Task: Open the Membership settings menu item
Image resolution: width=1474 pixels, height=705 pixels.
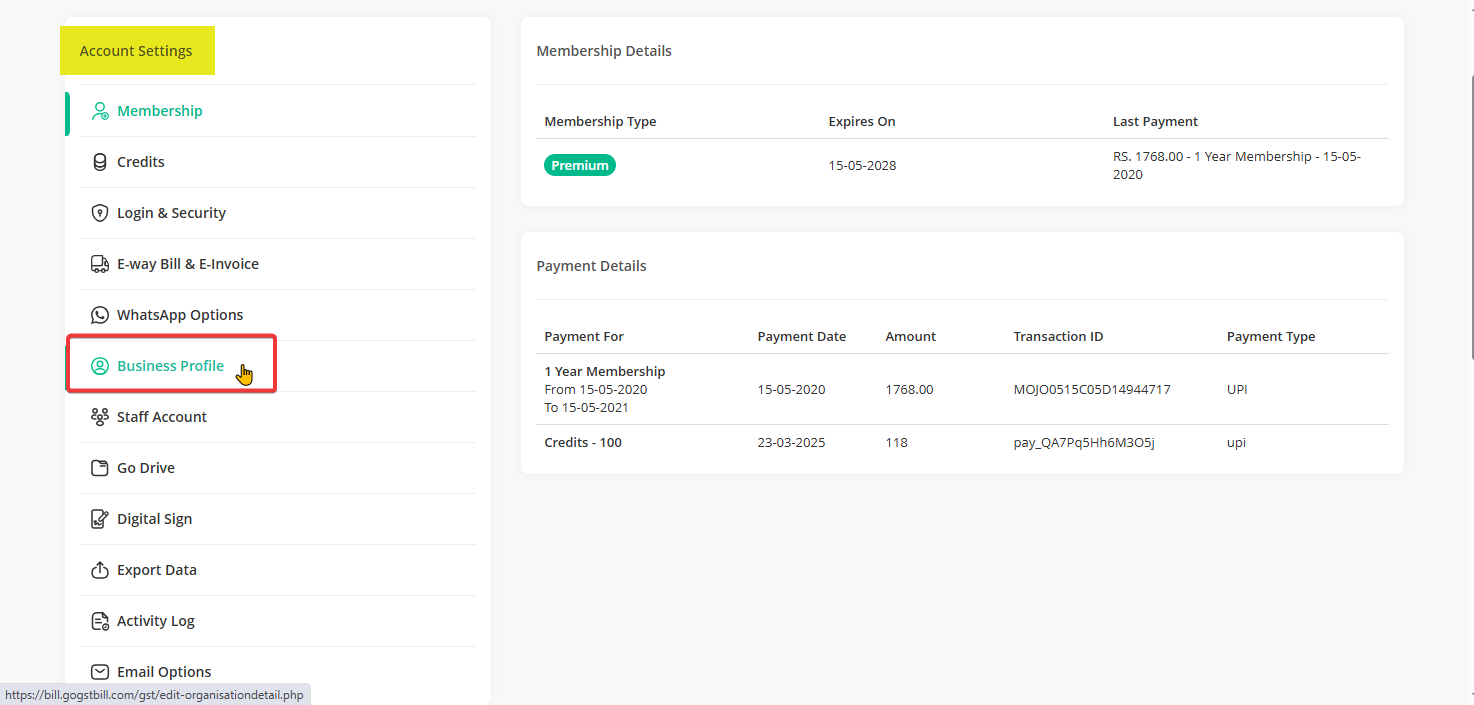Action: [160, 111]
